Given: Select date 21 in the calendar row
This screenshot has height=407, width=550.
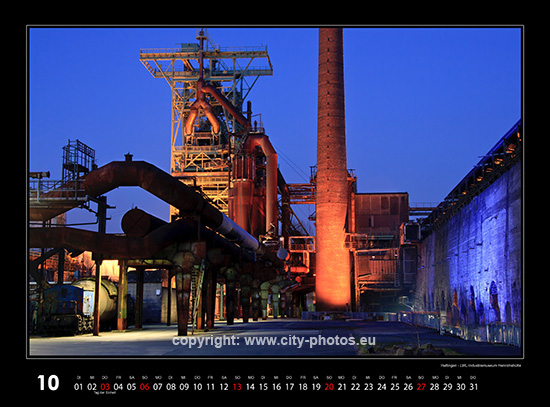Looking at the screenshot, I should (342, 387).
